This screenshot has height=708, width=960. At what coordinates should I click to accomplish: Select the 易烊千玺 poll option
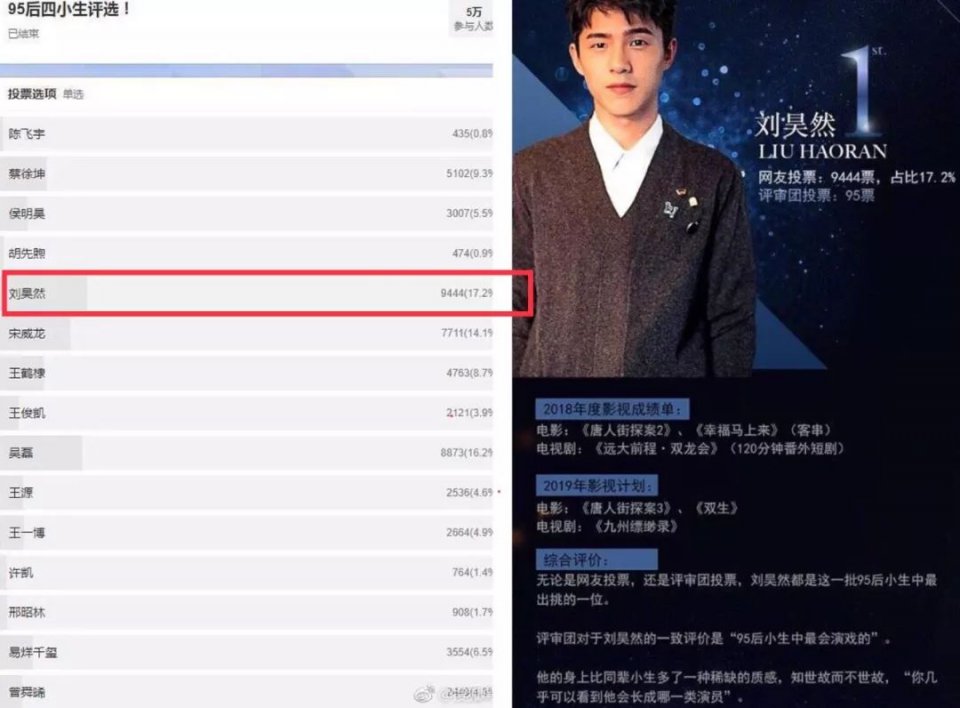246,652
